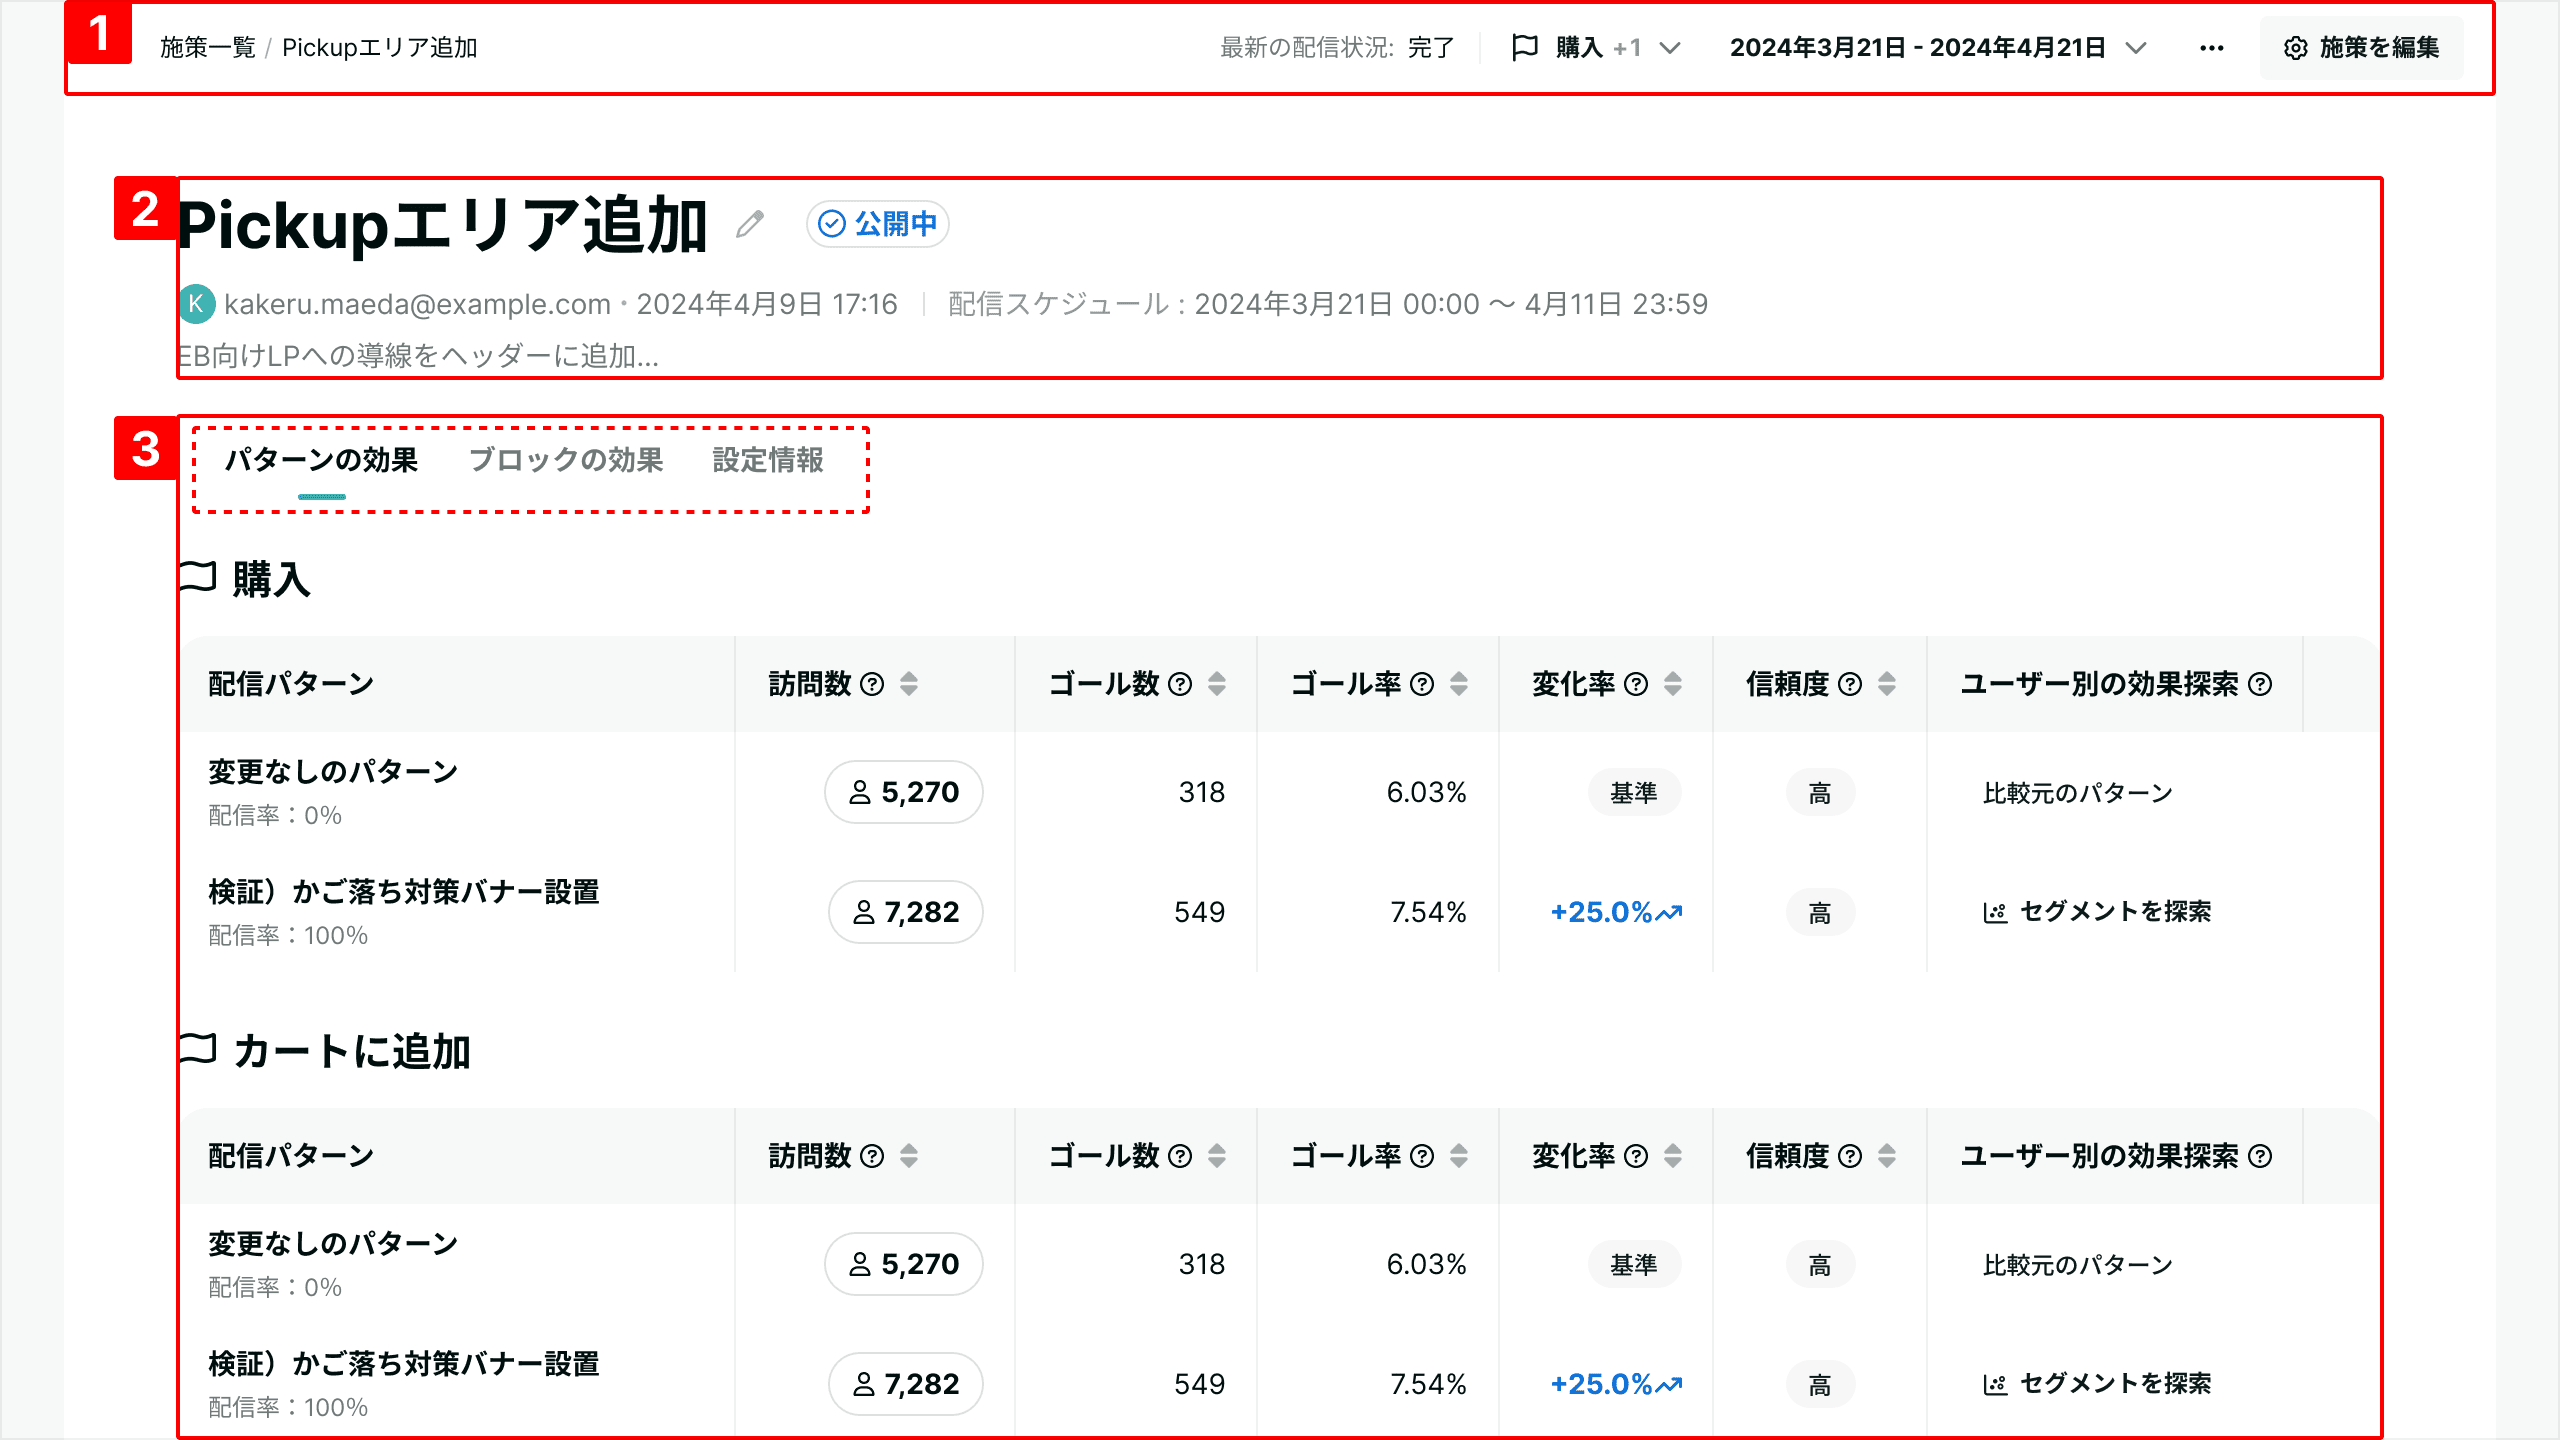The image size is (2560, 1440).
Task: Click help icon next to 信頼度 in カートに追加 table
Action: click(x=1850, y=1156)
